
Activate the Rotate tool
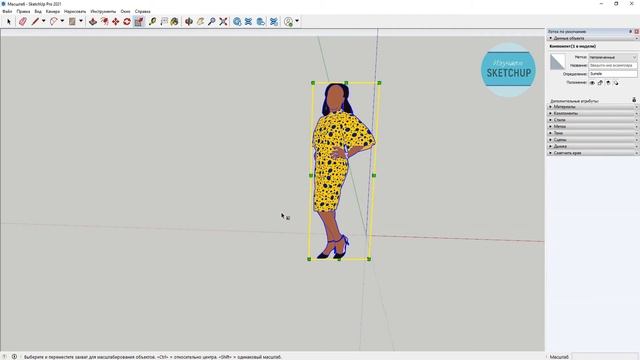coord(127,22)
